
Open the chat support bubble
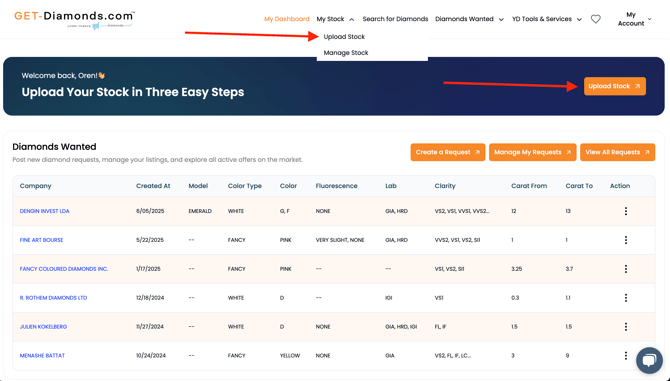[649, 360]
